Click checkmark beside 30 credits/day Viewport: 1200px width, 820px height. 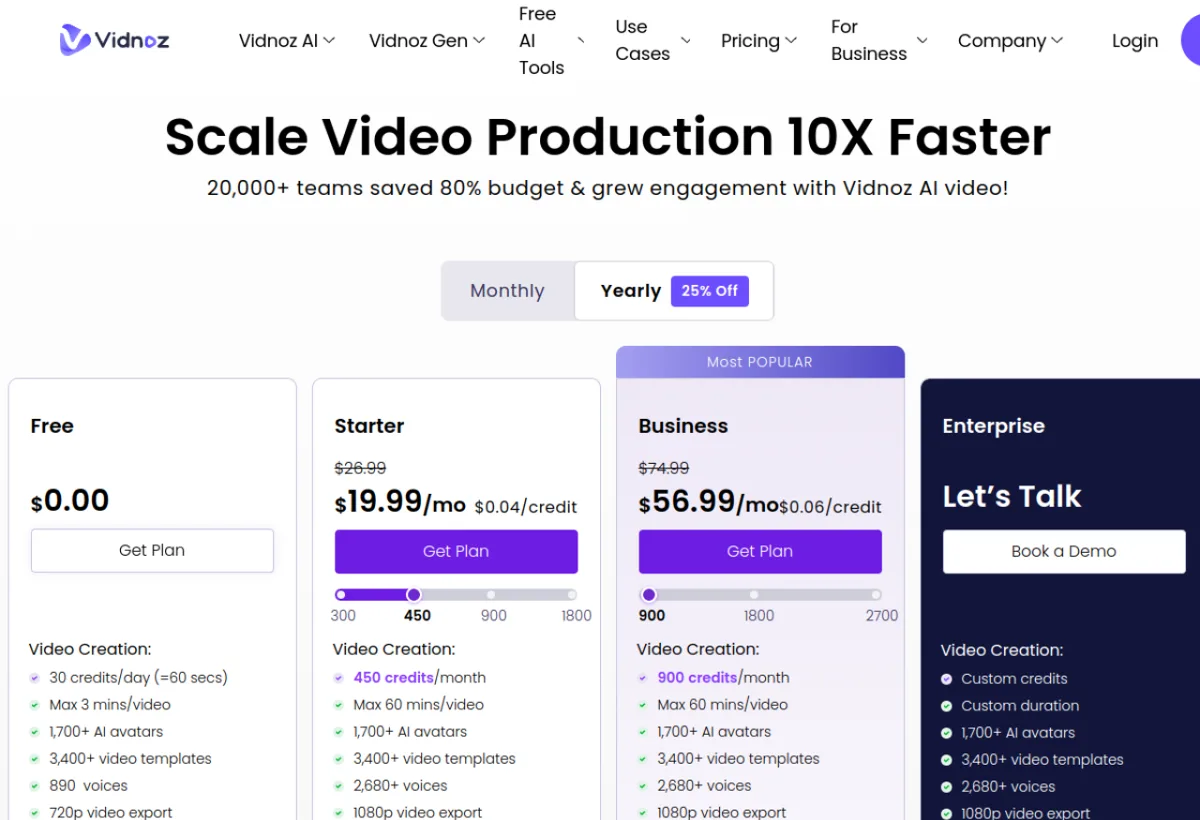(x=36, y=678)
